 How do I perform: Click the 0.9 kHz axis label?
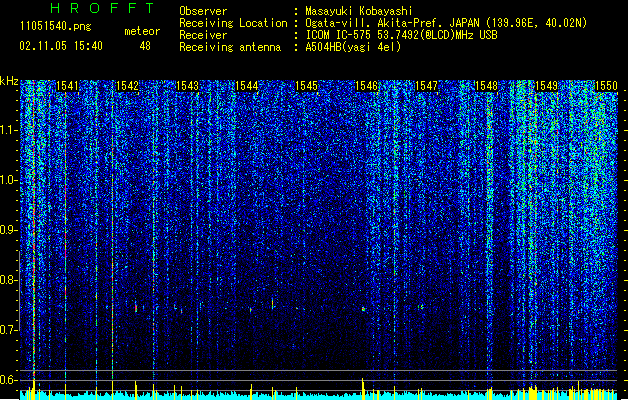[9, 230]
